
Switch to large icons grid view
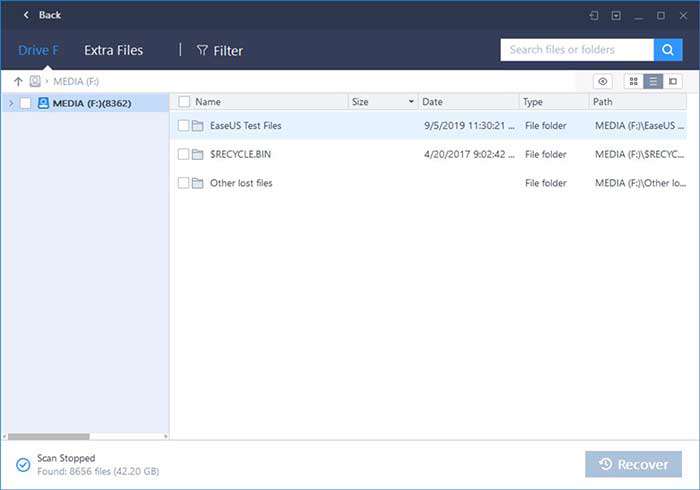click(x=633, y=81)
